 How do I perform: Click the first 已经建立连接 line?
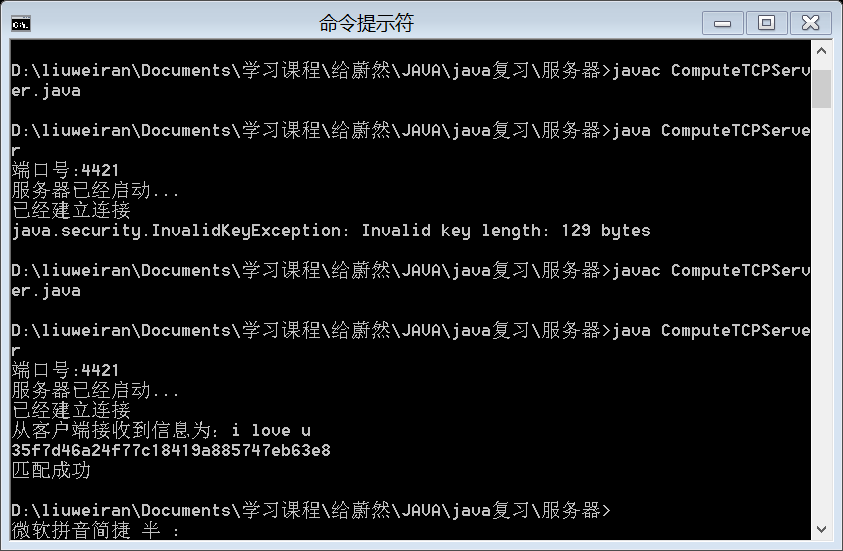point(71,210)
